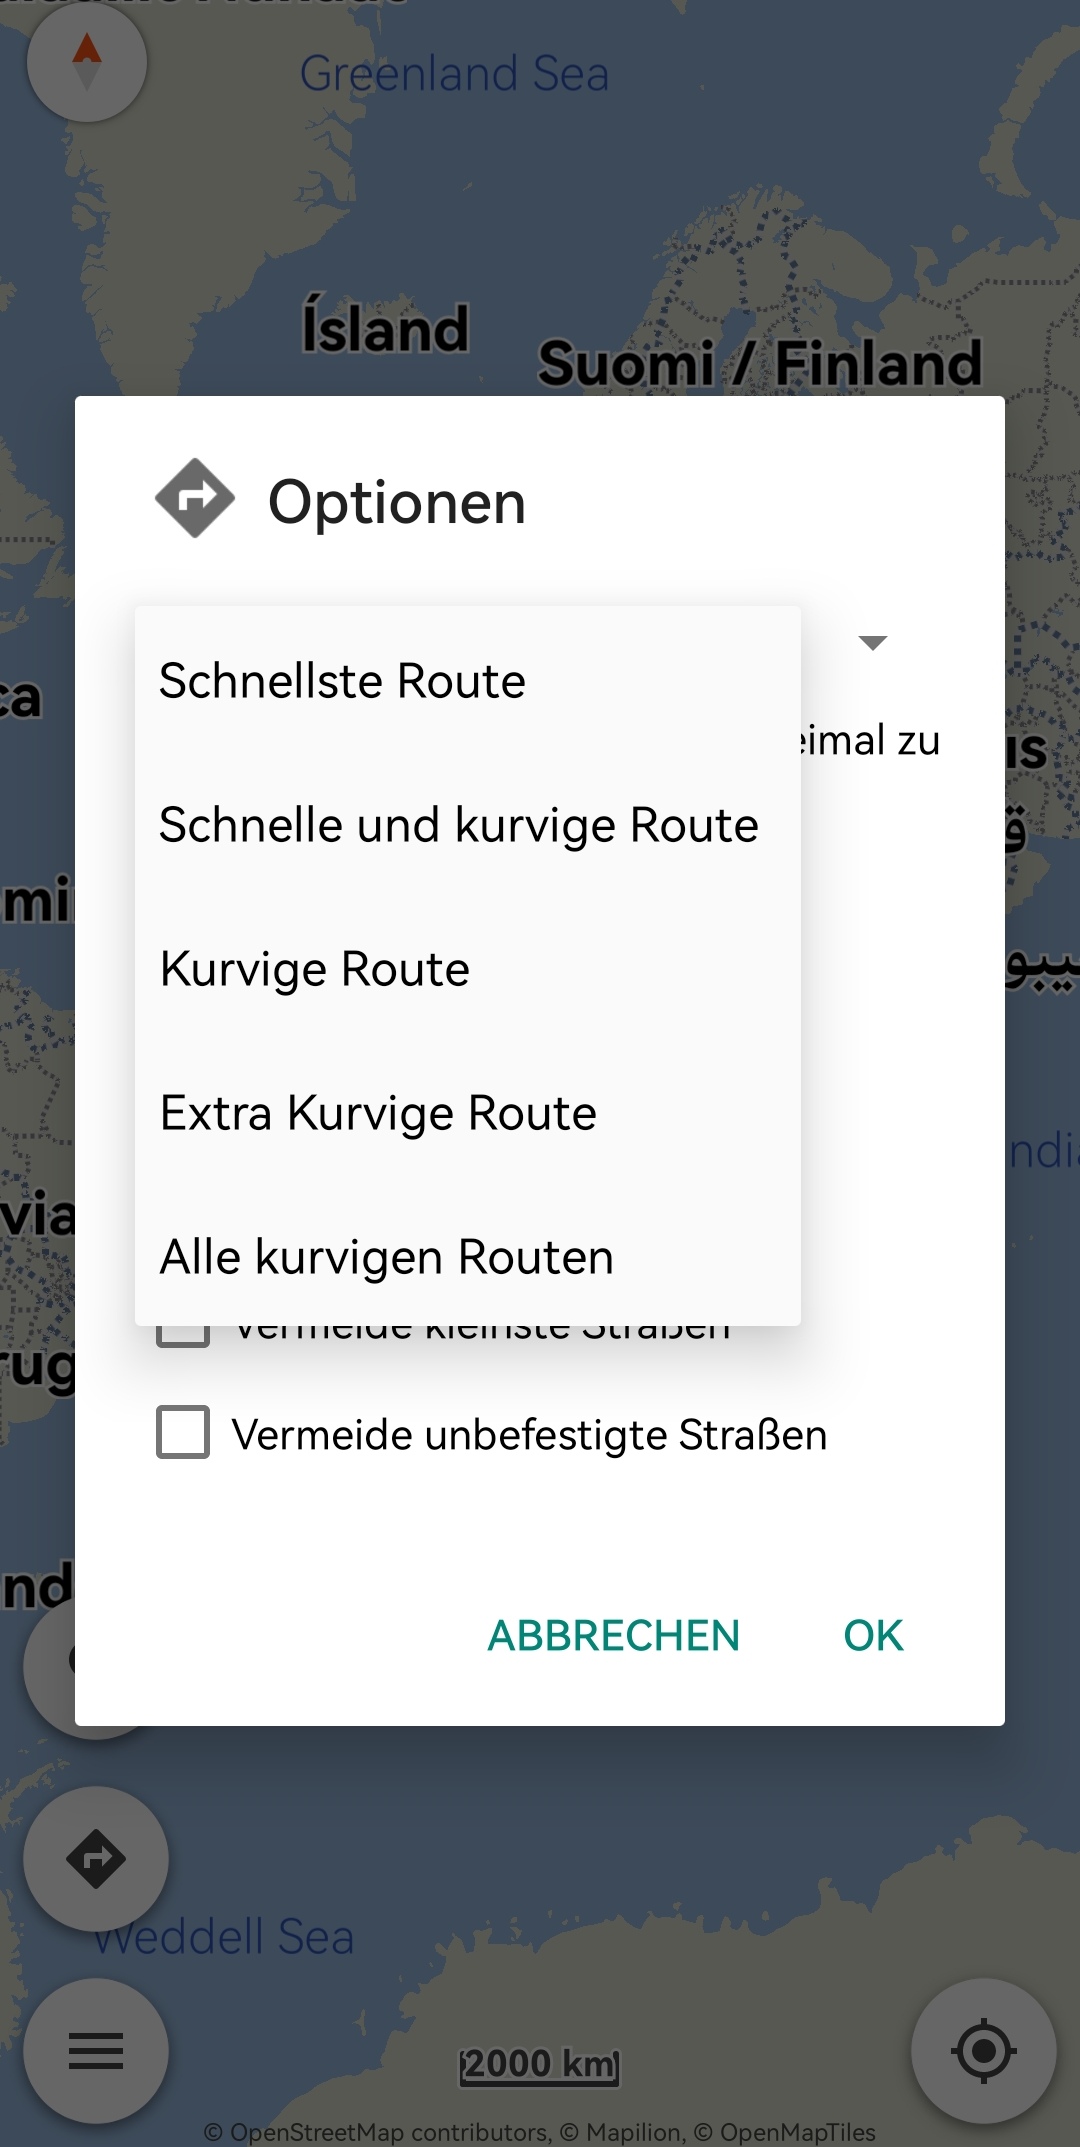This screenshot has width=1080, height=2147.
Task: Choose 'Schnelle und kurvige Route'
Action: click(459, 825)
